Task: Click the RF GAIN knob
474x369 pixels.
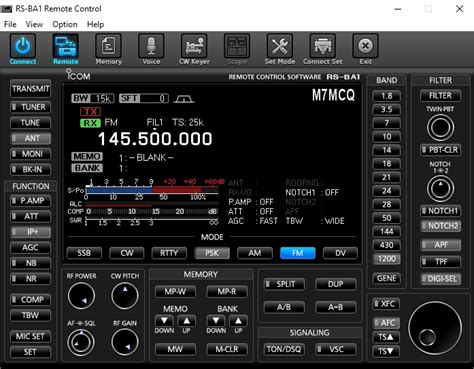Action: [125, 342]
